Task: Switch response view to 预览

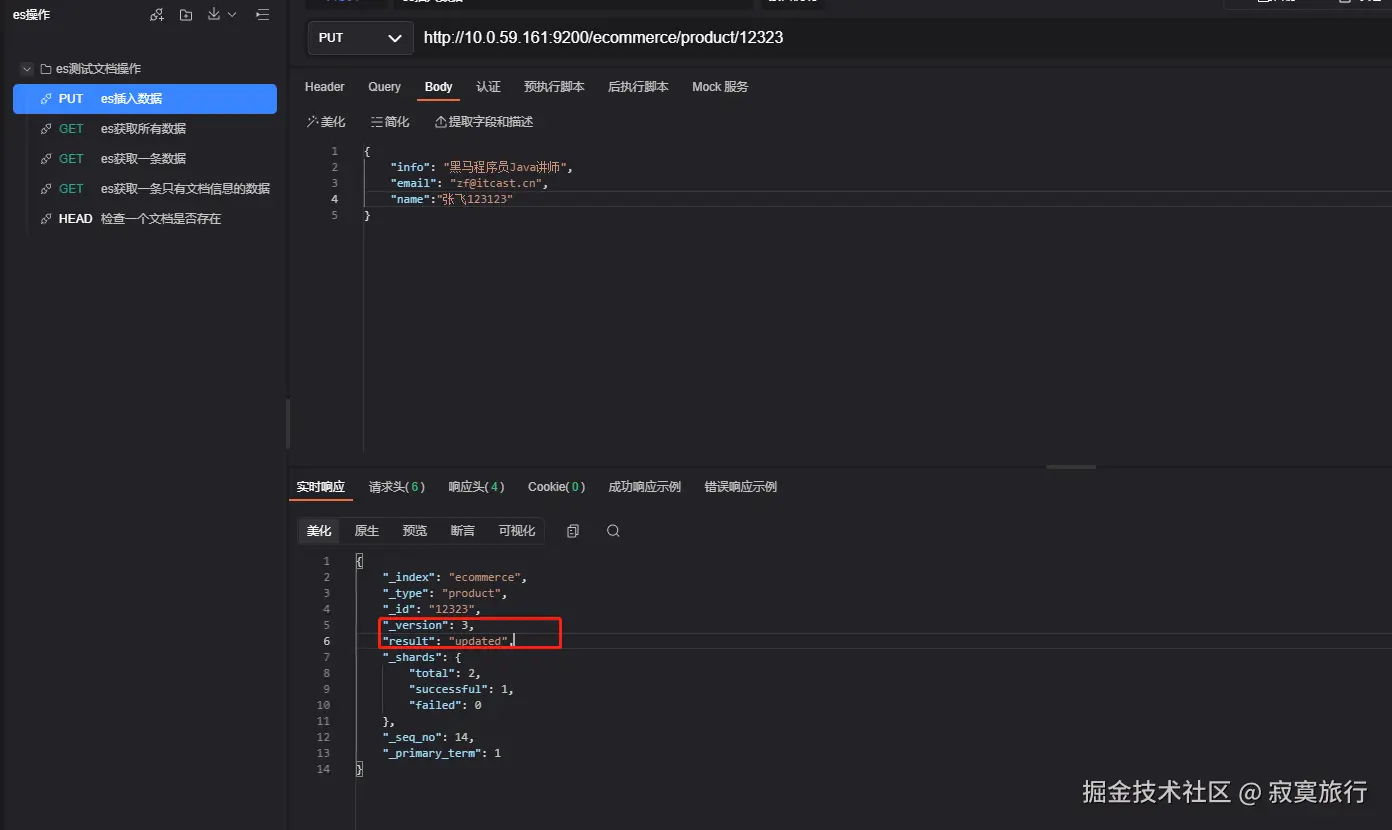Action: point(415,531)
